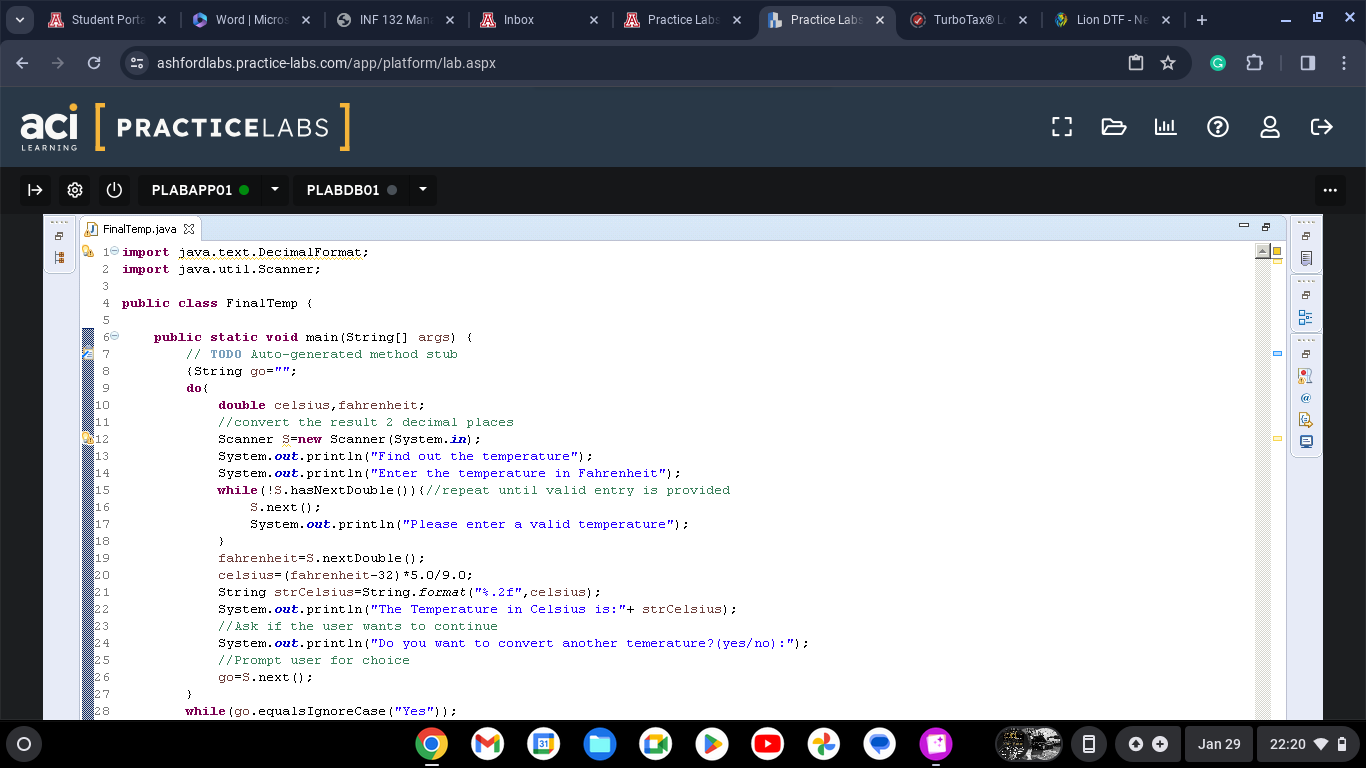1366x768 pixels.
Task: Open Chrome side panel icon
Action: pyautogui.click(x=1308, y=62)
